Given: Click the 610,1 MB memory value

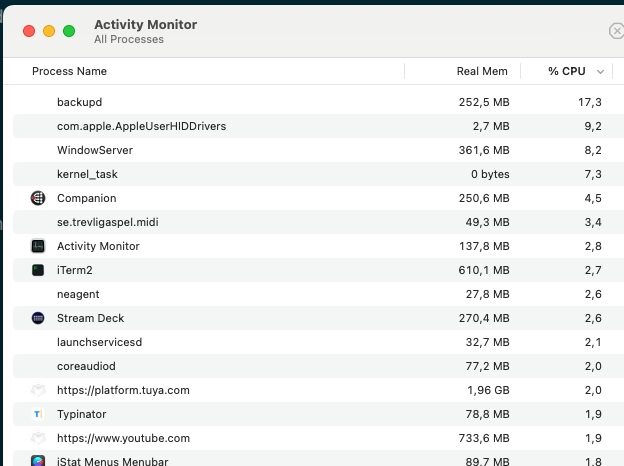Looking at the screenshot, I should point(484,270).
